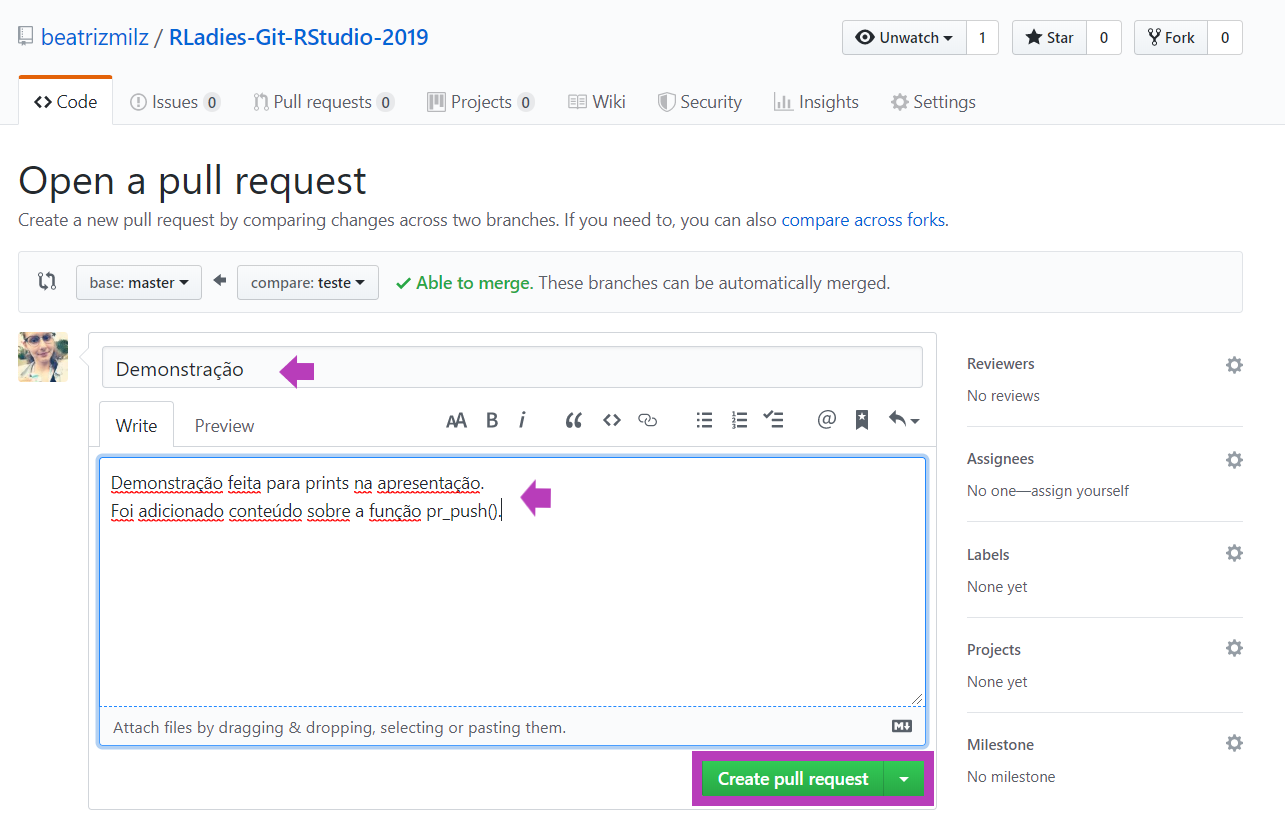Open Create pull request options arrow
The height and width of the screenshot is (833, 1285).
click(x=904, y=779)
